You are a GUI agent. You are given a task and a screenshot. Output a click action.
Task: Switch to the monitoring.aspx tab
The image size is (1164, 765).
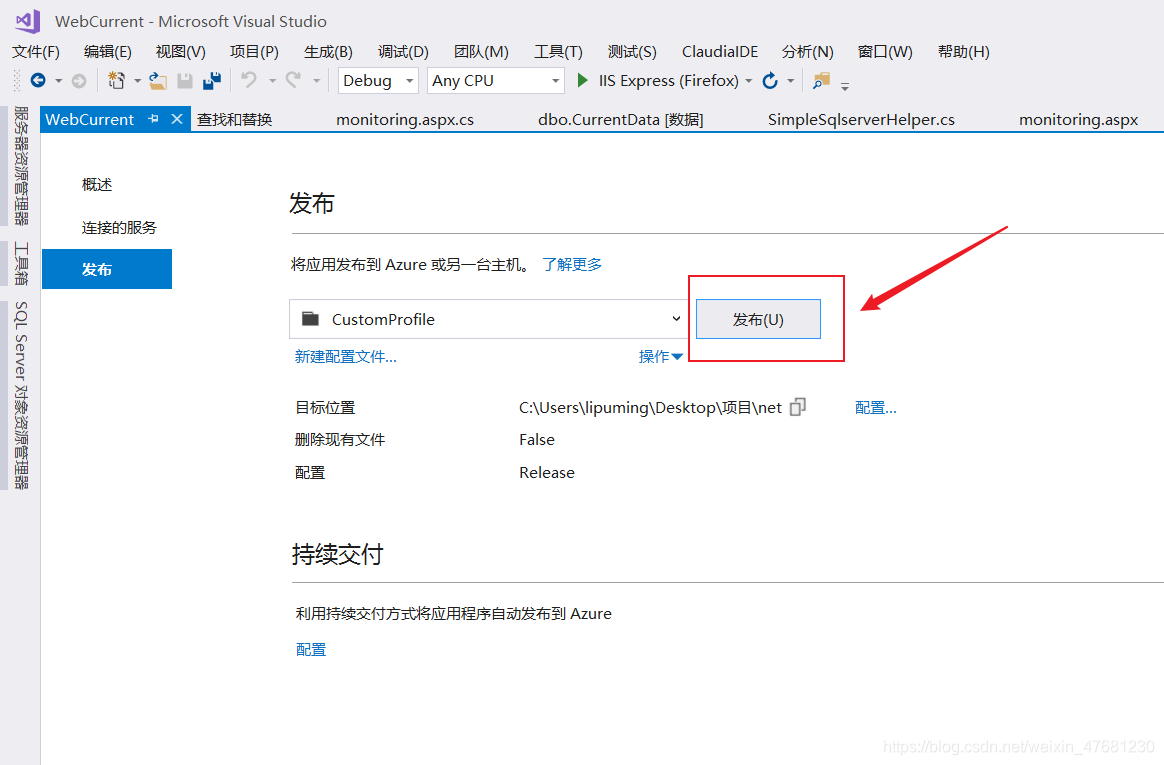tap(1078, 119)
